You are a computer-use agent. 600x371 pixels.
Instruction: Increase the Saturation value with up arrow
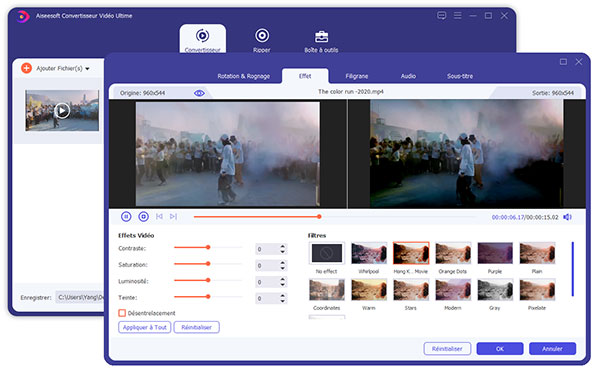click(x=282, y=263)
